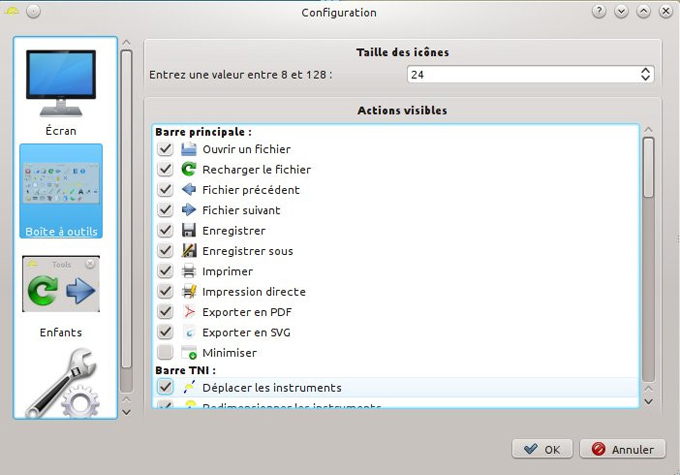Uncheck the Enregistrer sous checkbox
This screenshot has height=475, width=680.
pyautogui.click(x=166, y=251)
